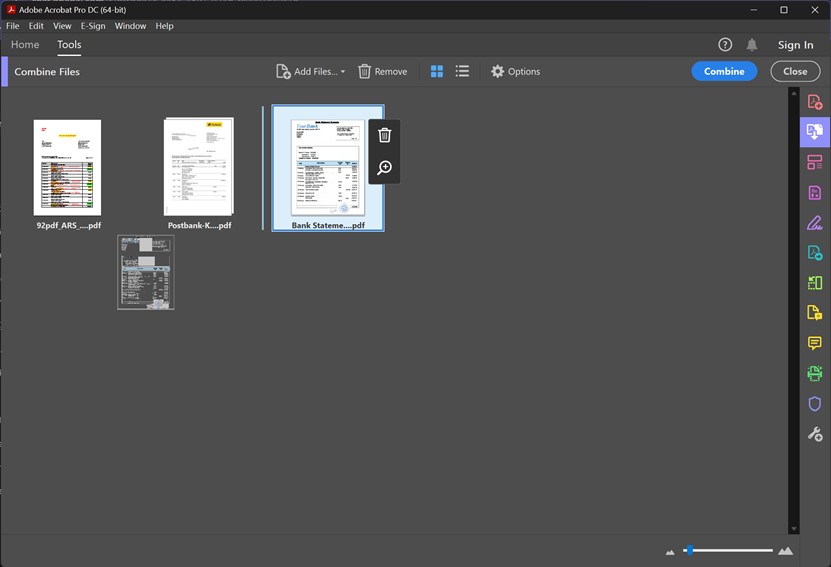The width and height of the screenshot is (831, 567).
Task: Open the pink Edit PDF layout icon
Action: click(815, 162)
